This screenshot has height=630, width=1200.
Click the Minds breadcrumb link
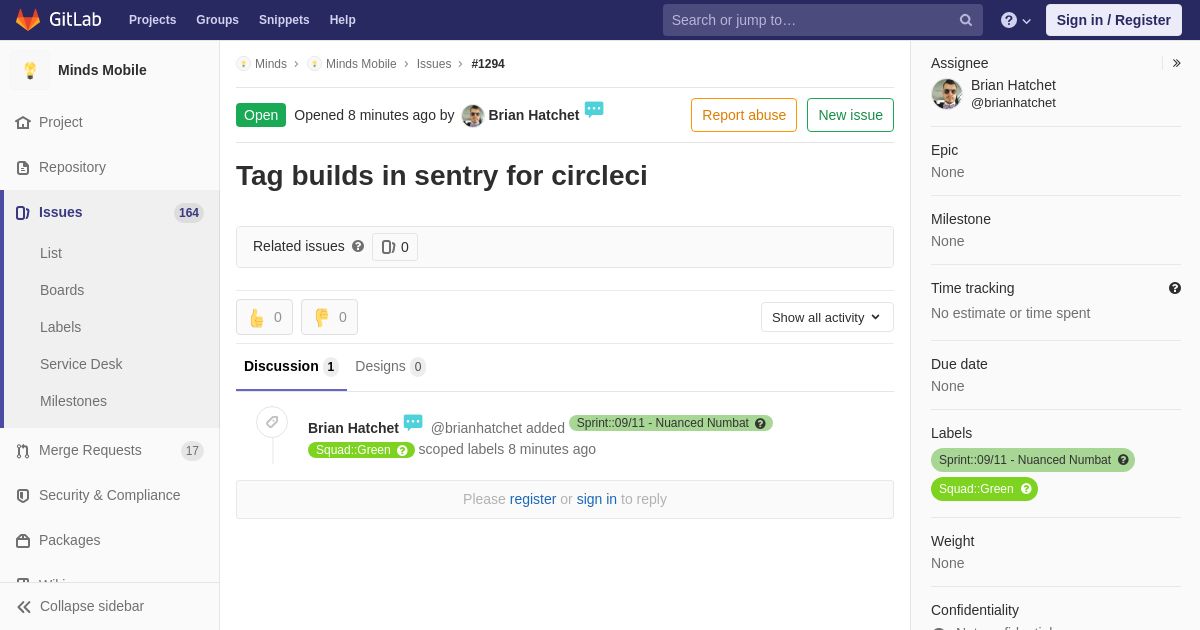[271, 64]
